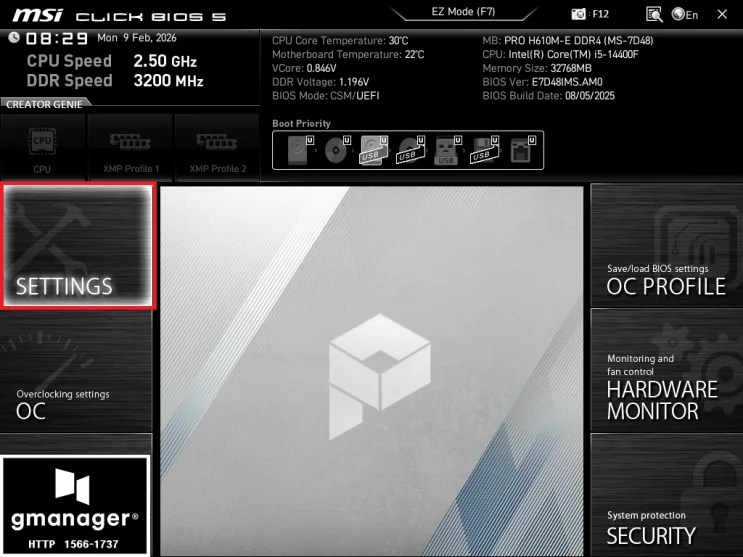Image resolution: width=743 pixels, height=557 pixels.
Task: Select the CD/DVD boot device icon
Action: pyautogui.click(x=337, y=150)
